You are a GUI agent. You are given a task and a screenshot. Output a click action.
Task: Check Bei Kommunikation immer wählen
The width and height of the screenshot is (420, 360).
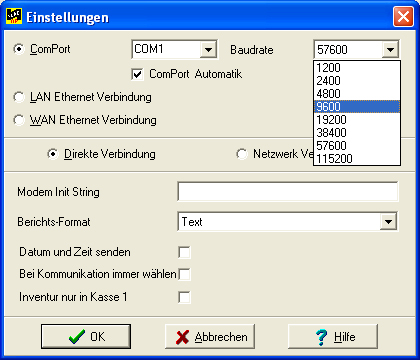pyautogui.click(x=184, y=275)
